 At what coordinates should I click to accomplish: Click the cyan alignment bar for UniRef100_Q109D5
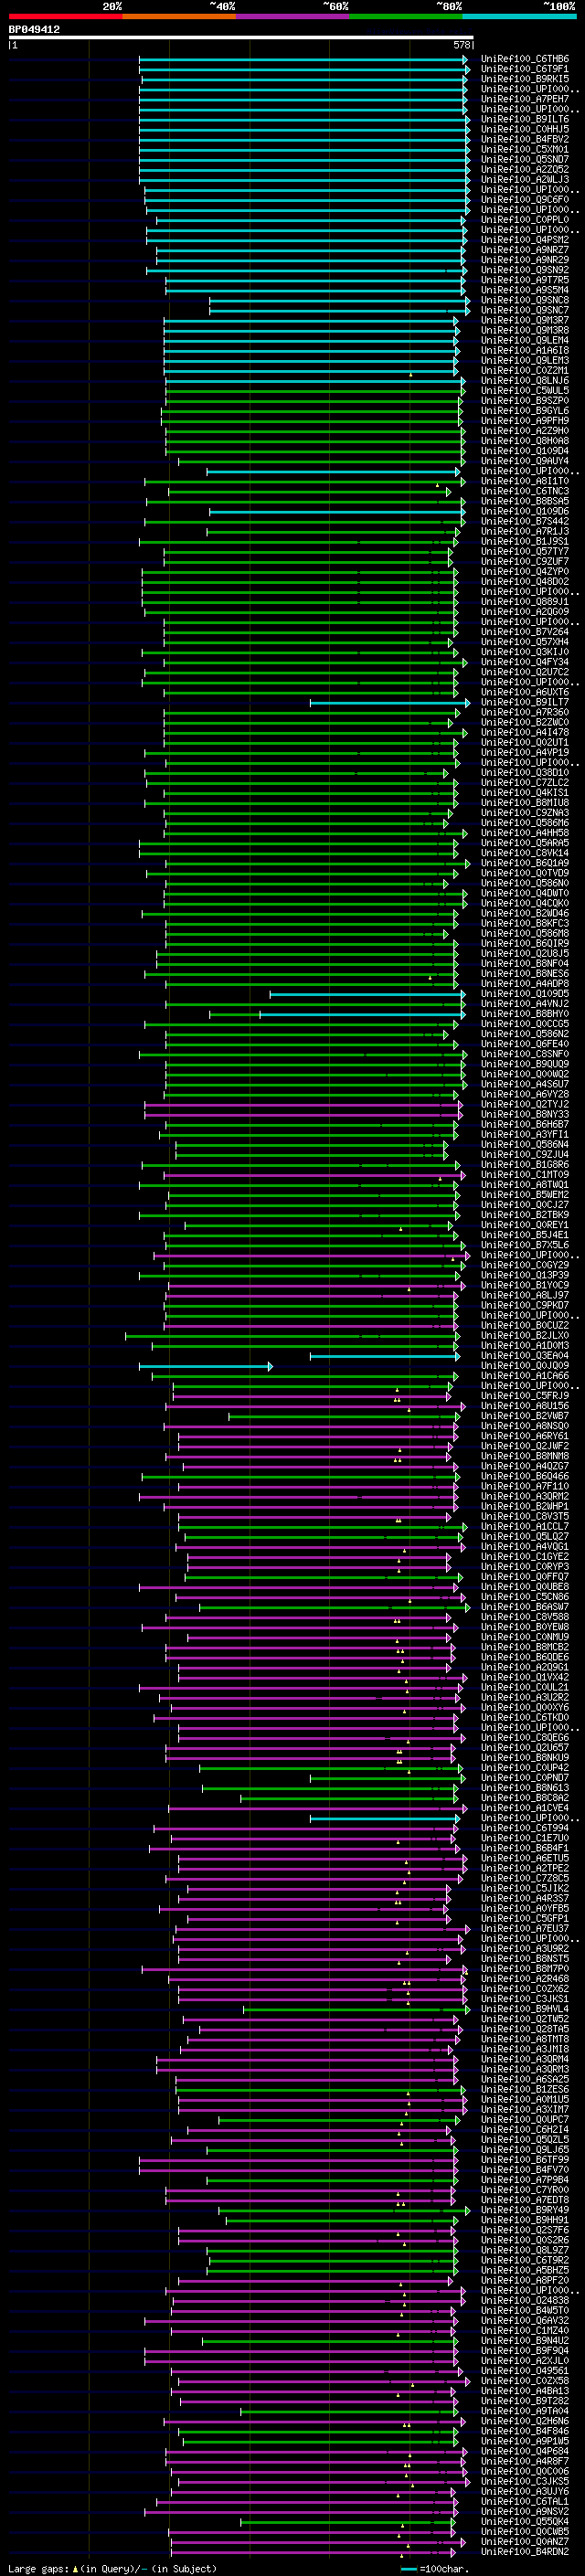pyautogui.click(x=367, y=994)
